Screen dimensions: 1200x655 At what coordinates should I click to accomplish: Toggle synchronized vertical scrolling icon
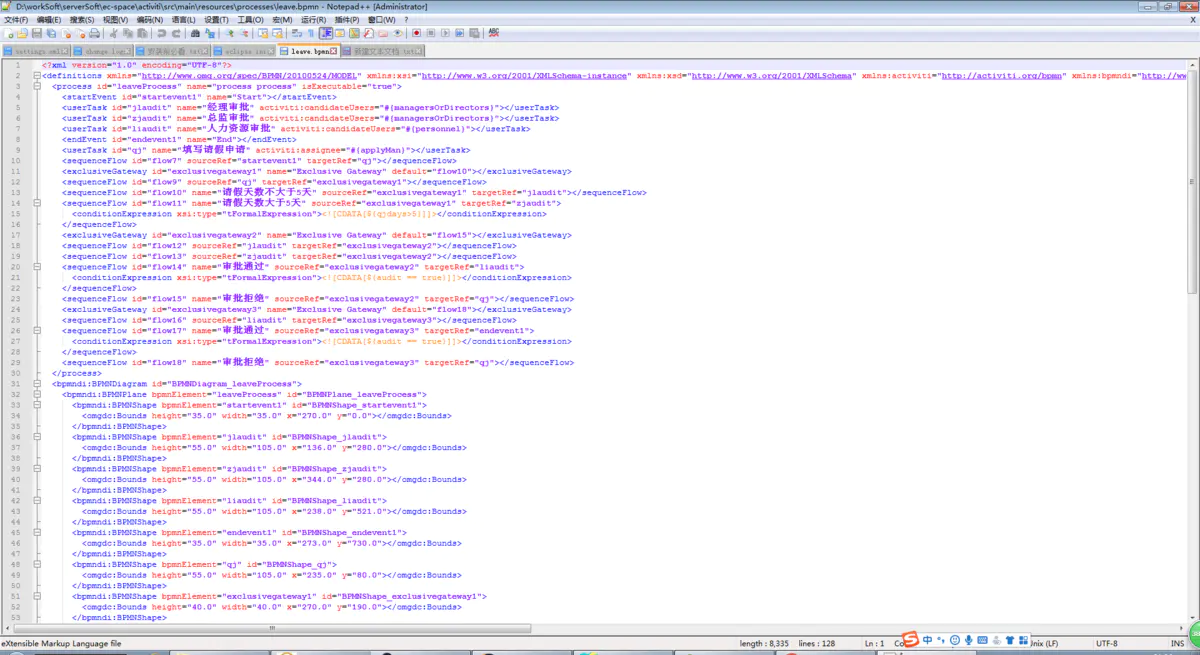[x=263, y=33]
